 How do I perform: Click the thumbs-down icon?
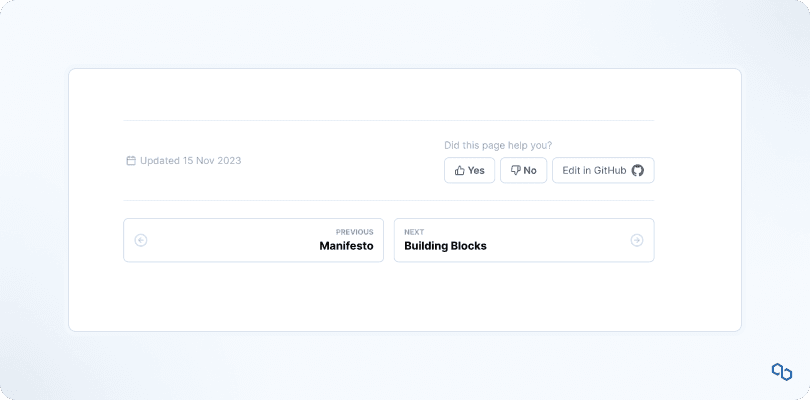(516, 171)
